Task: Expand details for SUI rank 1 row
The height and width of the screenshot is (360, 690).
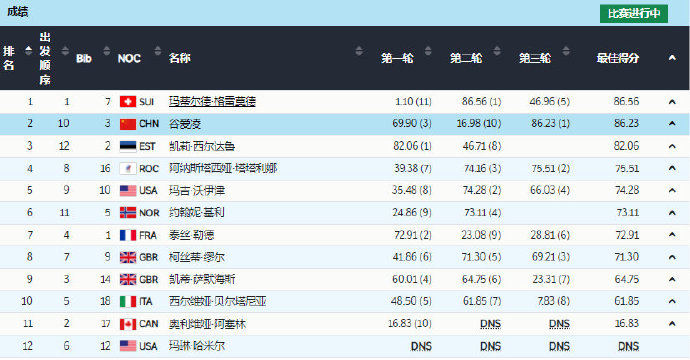Action: pos(672,102)
